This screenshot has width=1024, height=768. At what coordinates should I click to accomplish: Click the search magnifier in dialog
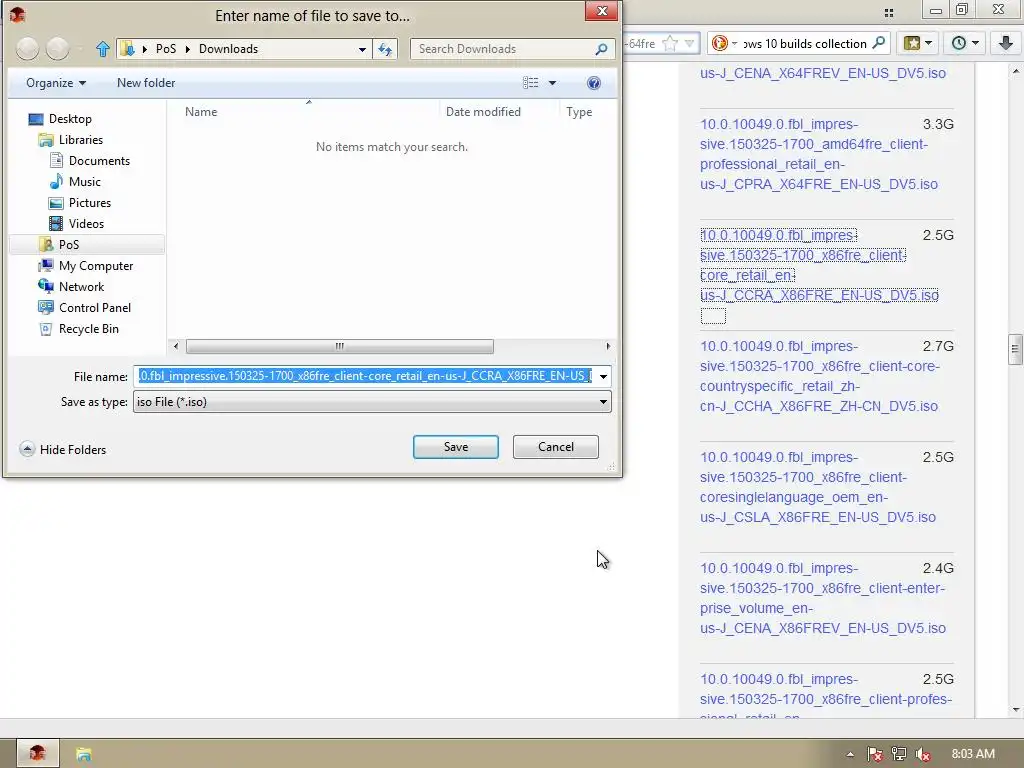[x=601, y=49]
